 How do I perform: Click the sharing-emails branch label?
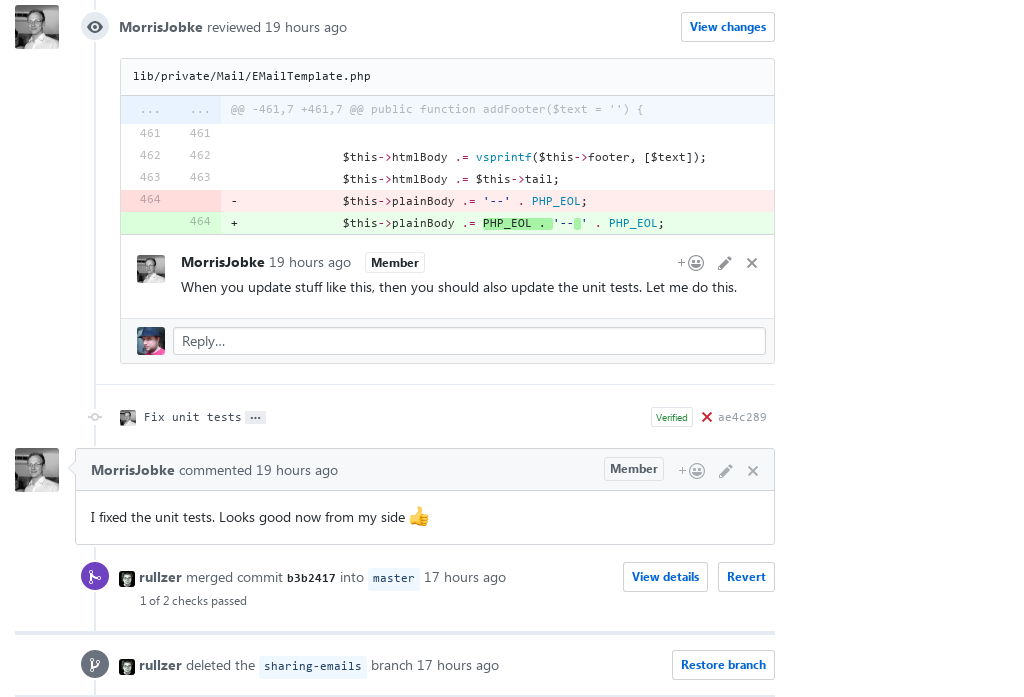(x=312, y=666)
